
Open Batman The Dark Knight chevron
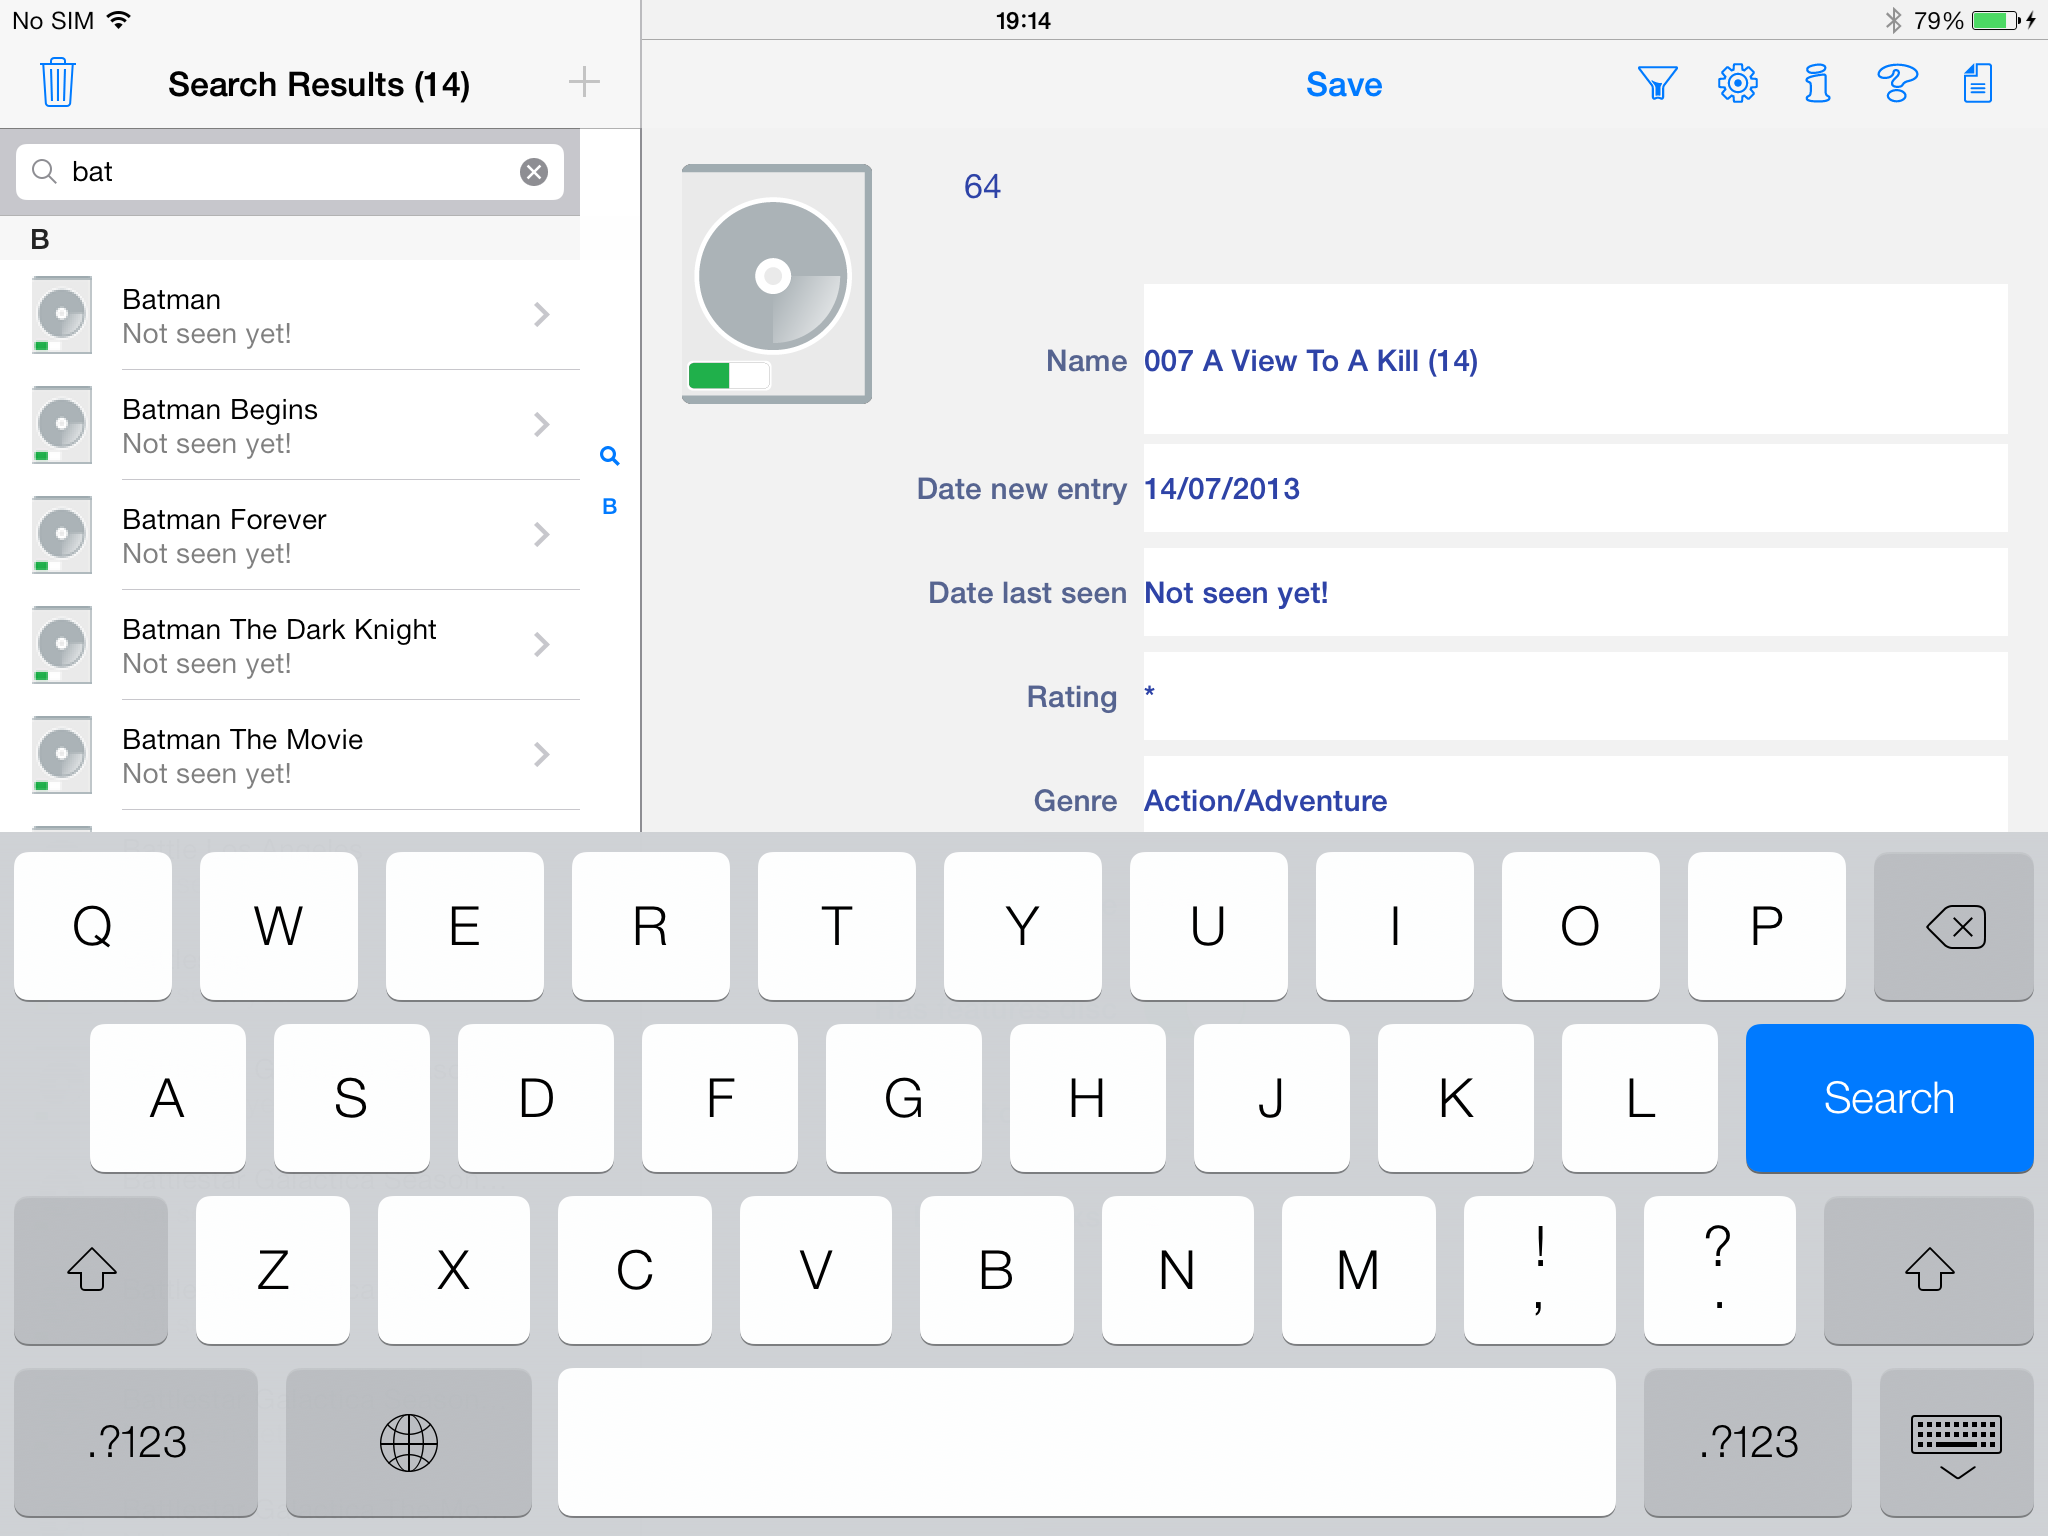(542, 645)
